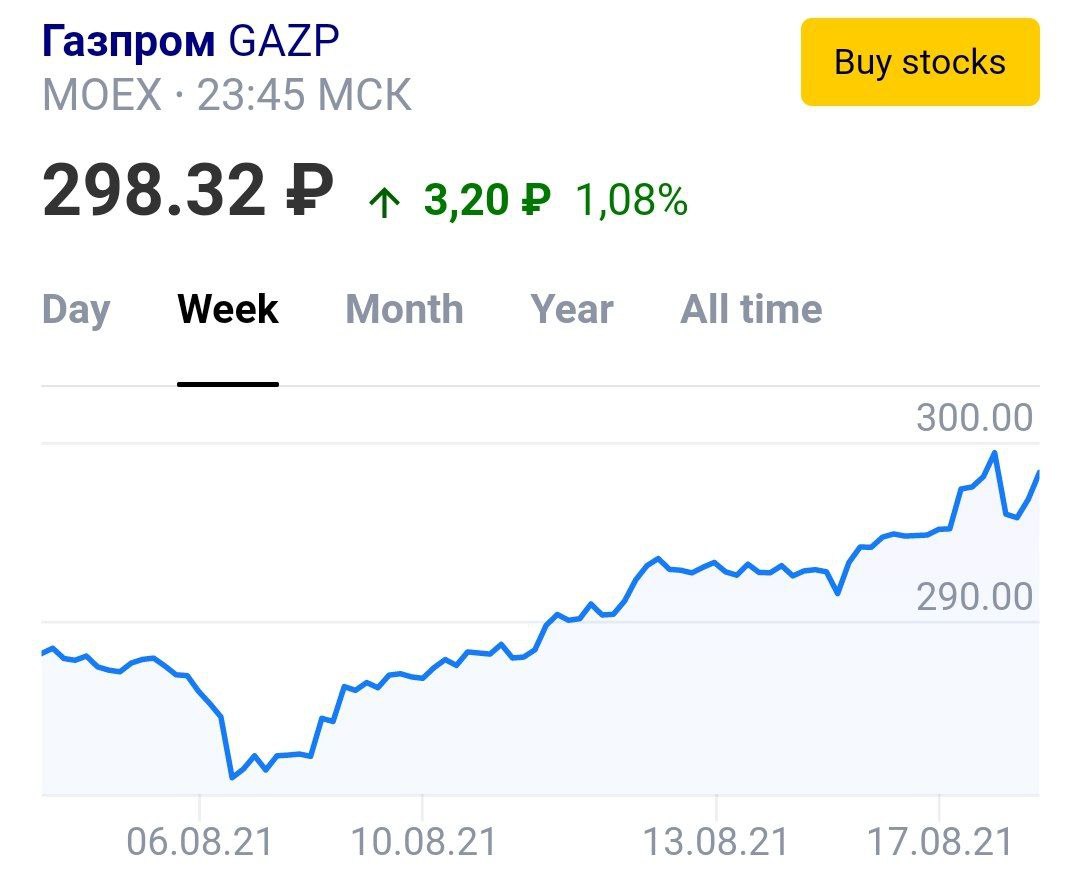Click the MOEX 23:45 МСК exchange label

[x=226, y=96]
